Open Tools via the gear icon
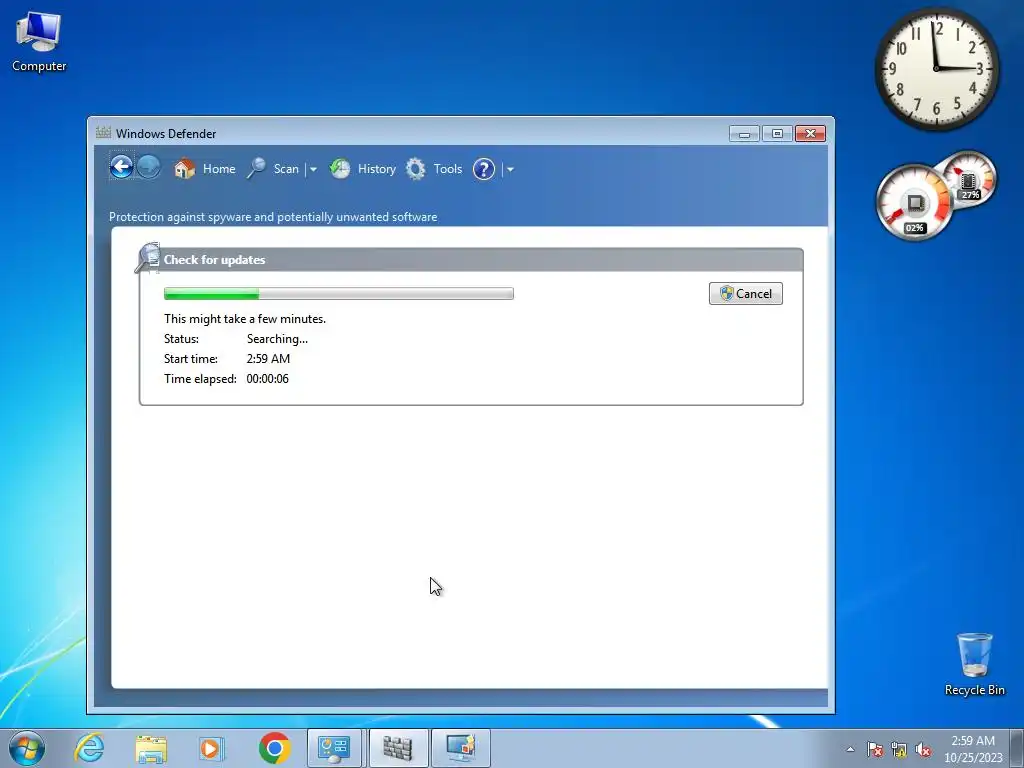The width and height of the screenshot is (1024, 768). click(x=415, y=169)
